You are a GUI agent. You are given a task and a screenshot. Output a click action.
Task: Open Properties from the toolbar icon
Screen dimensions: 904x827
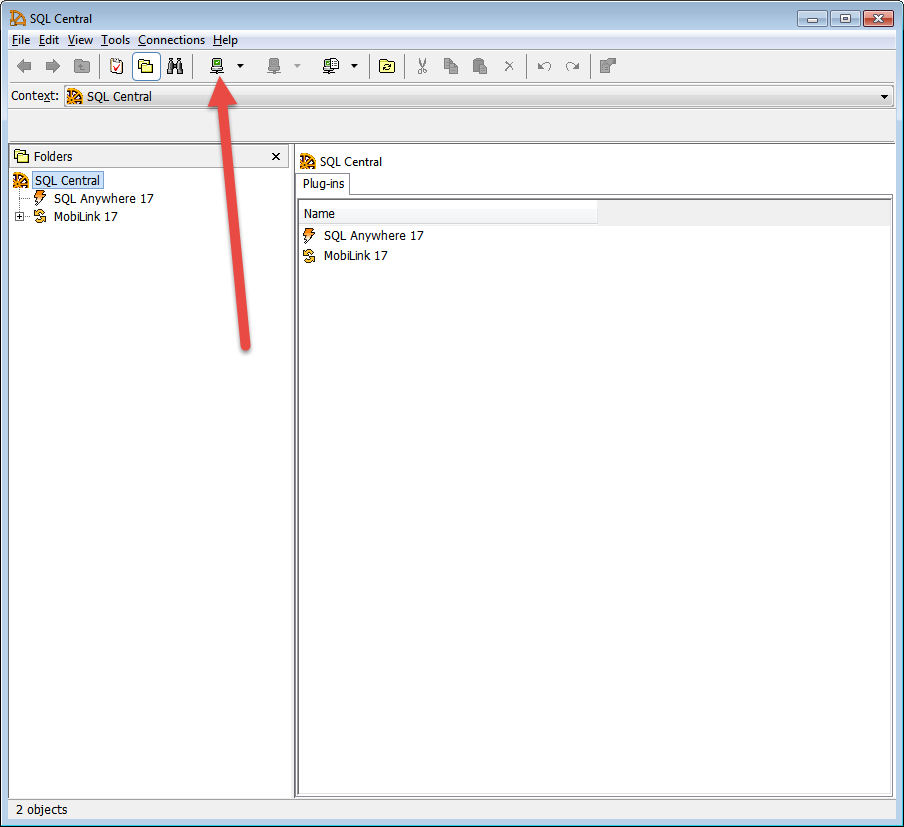tap(608, 66)
